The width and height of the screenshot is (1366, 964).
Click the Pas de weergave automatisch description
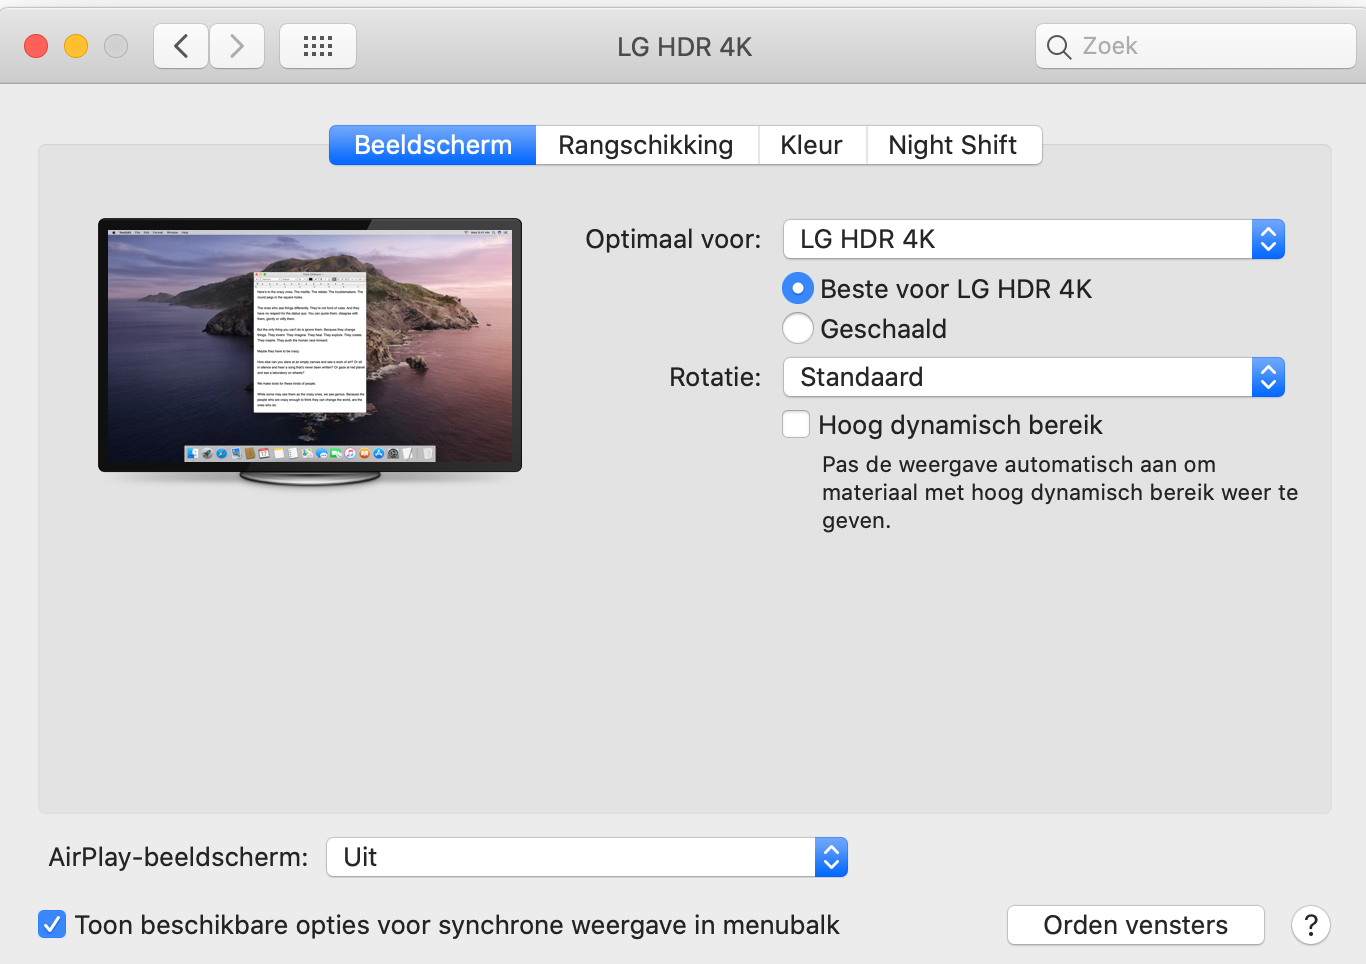(1060, 492)
